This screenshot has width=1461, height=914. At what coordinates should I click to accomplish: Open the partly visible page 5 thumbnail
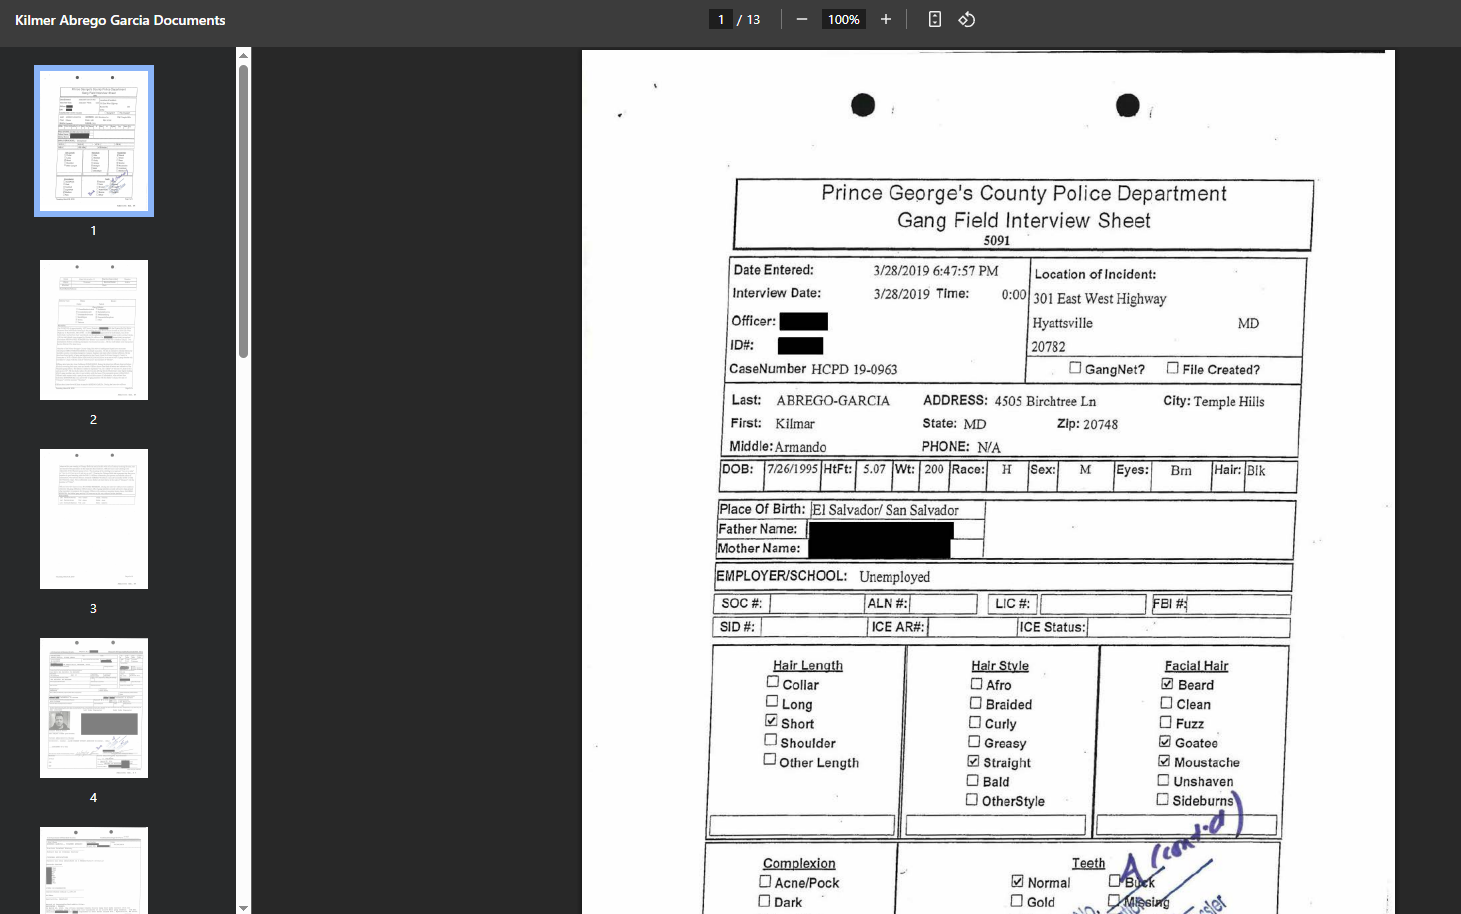(94, 870)
